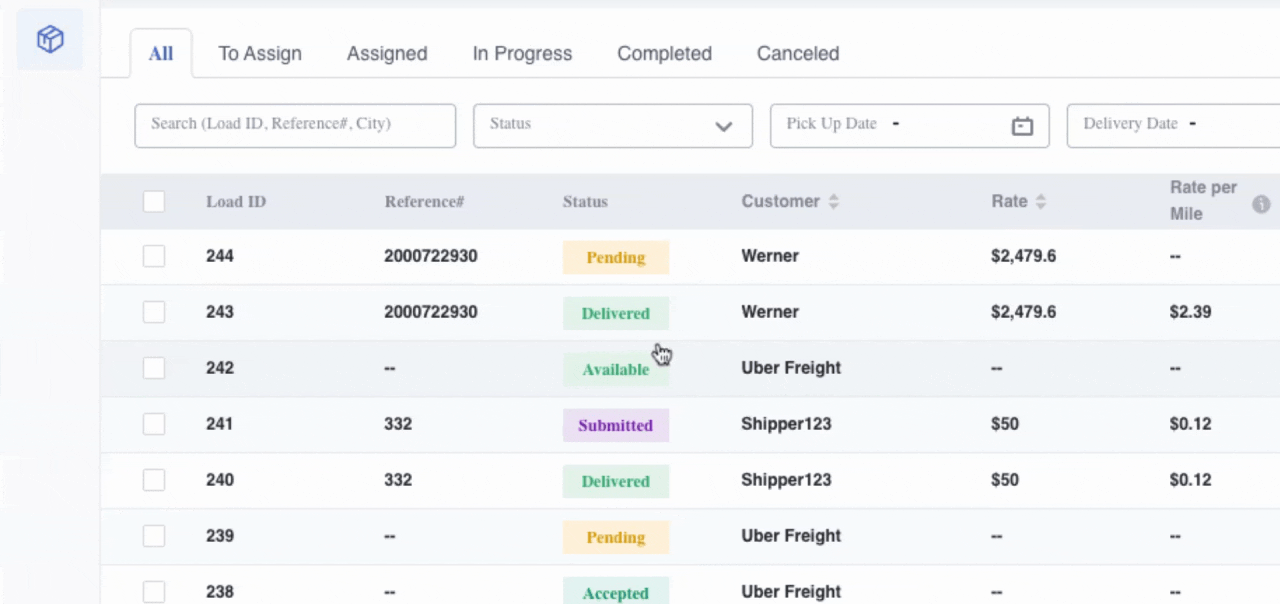Go to the Completed tab
The image size is (1280, 604).
[x=664, y=54]
